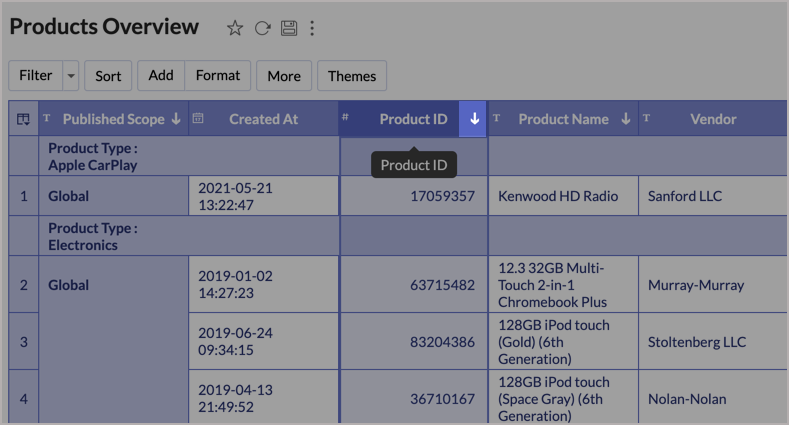Open the Filter dropdown arrow
This screenshot has height=425, width=789.
(x=70, y=76)
